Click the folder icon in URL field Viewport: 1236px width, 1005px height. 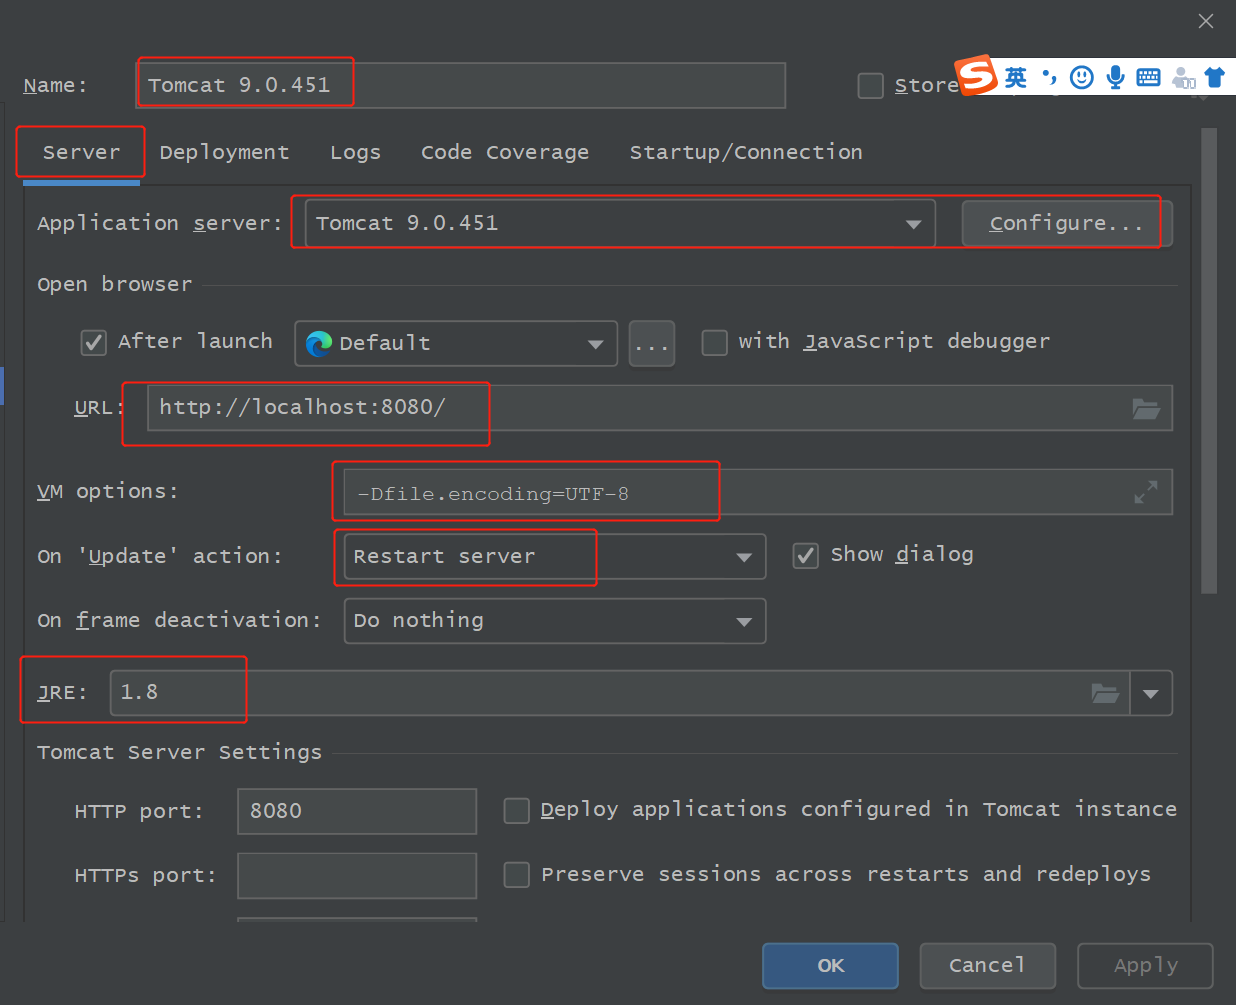point(1146,408)
